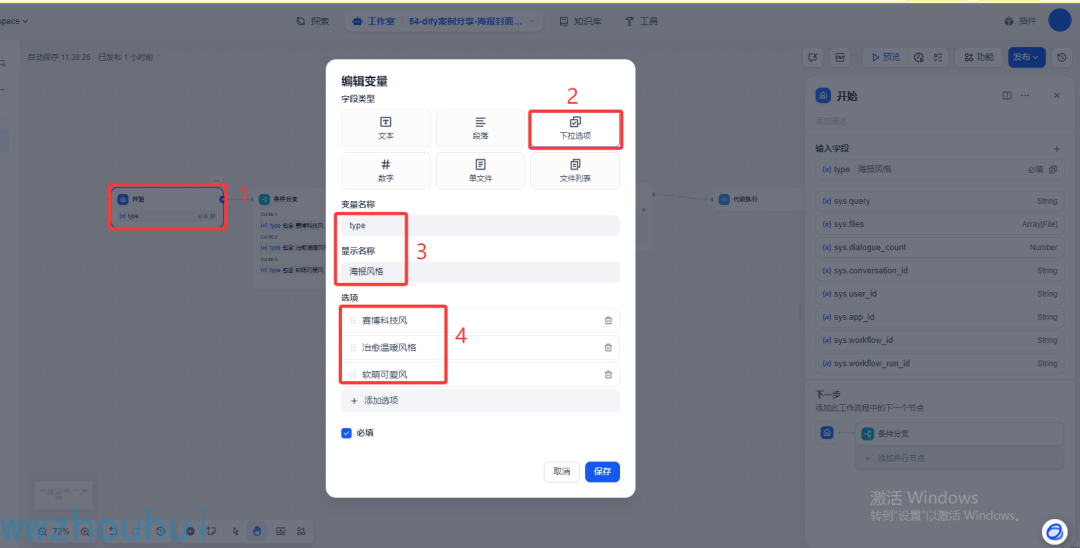
Task: Open the 工作室 tab
Action: coord(373,21)
